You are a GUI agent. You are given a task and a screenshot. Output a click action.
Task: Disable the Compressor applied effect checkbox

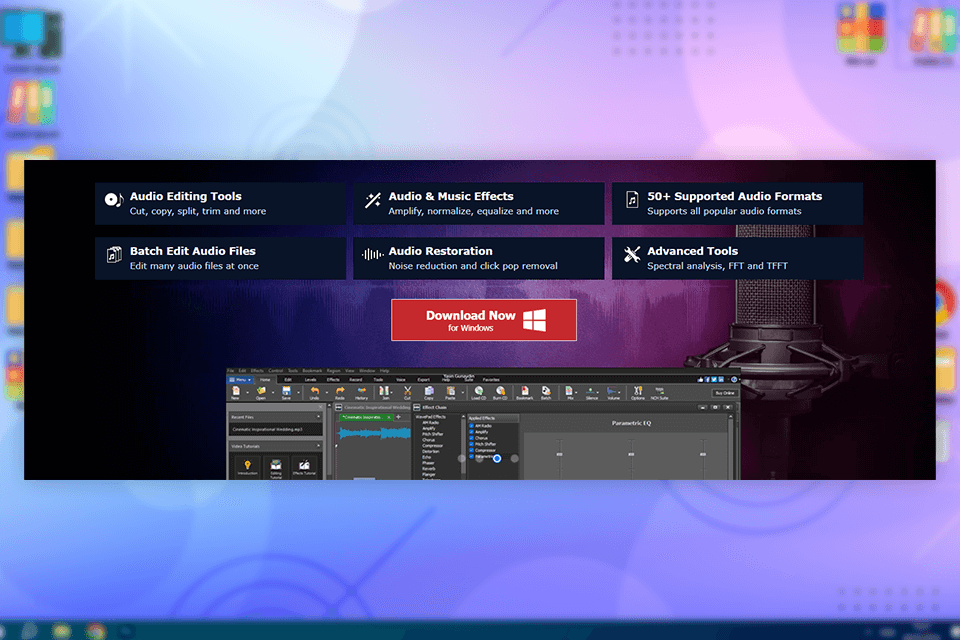pos(472,450)
